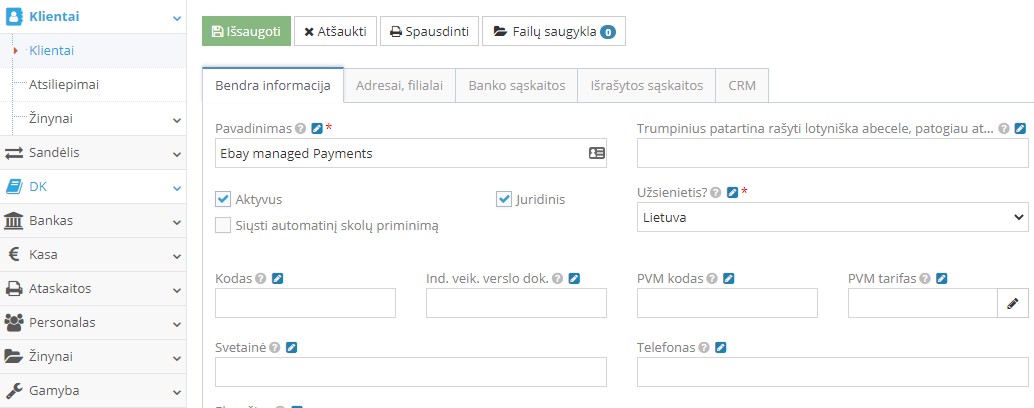This screenshot has height=408, width=1034.
Task: Uncheck the Juridinis checkbox
Action: [x=504, y=199]
